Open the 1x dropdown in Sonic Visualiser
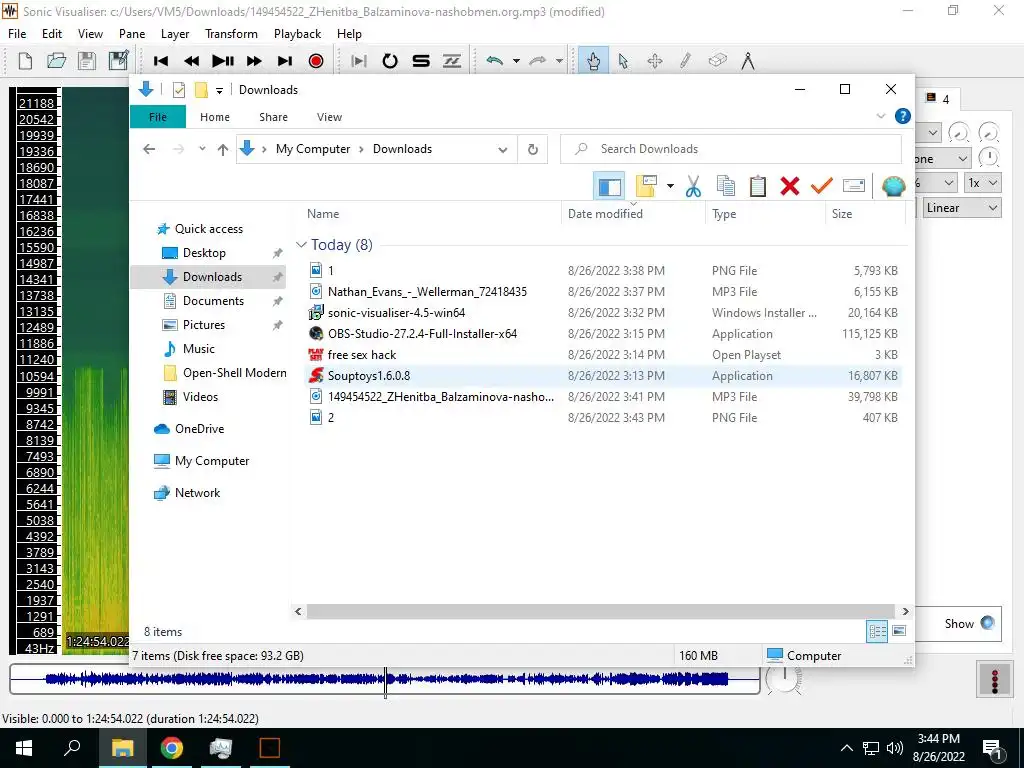1024x768 pixels. [982, 183]
